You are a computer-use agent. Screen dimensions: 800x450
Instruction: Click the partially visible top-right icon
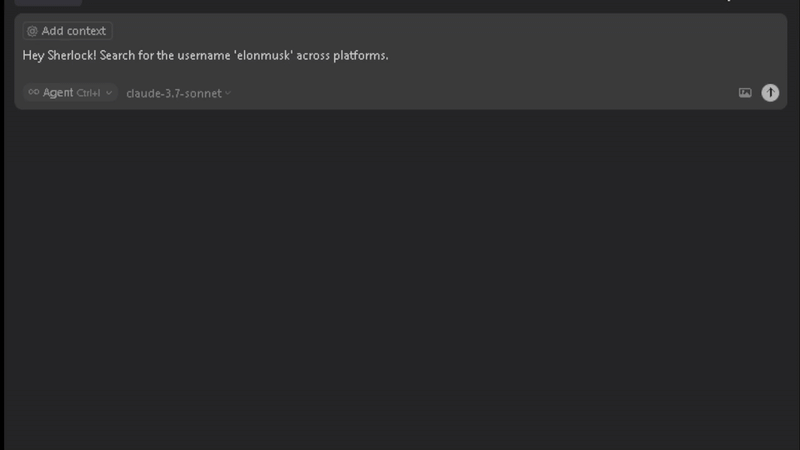[729, 1]
